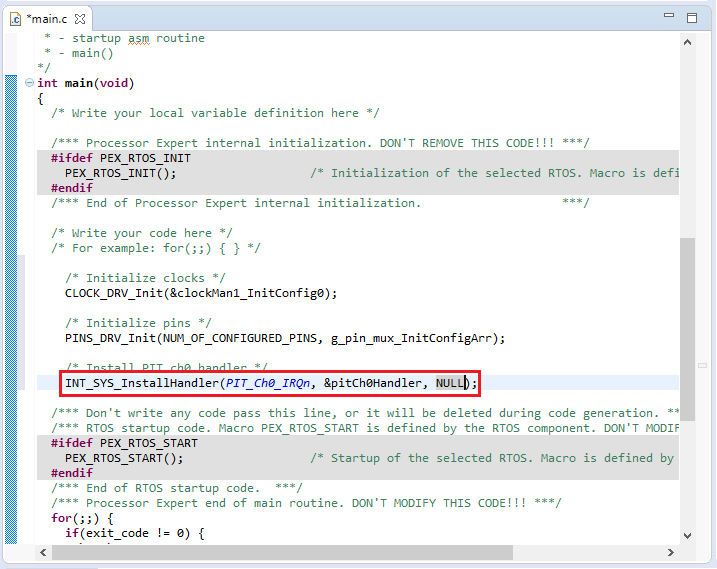Click the 'for(;;) {' loop line
The width and height of the screenshot is (717, 569).
click(x=82, y=518)
